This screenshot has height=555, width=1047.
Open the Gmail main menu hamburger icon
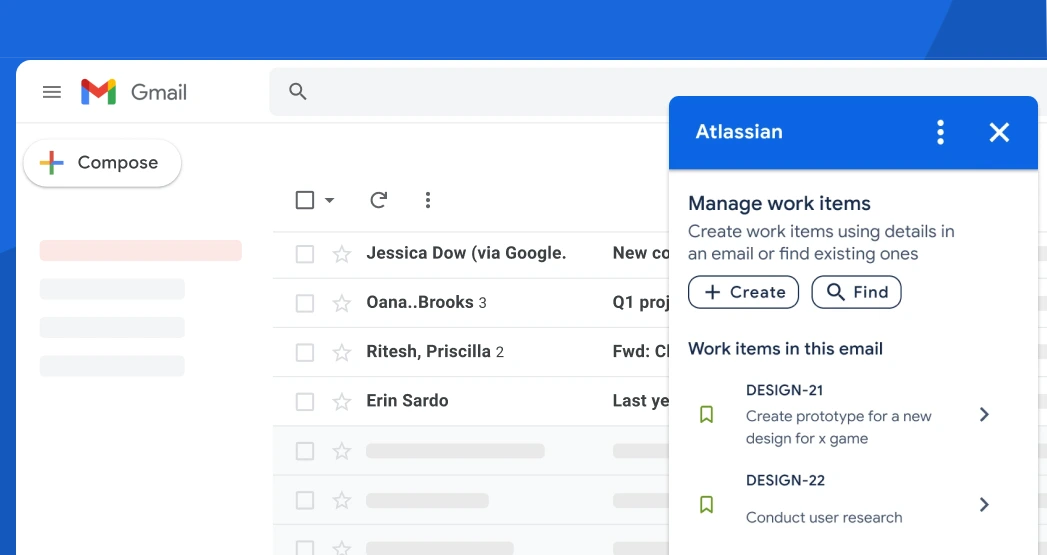coord(52,92)
